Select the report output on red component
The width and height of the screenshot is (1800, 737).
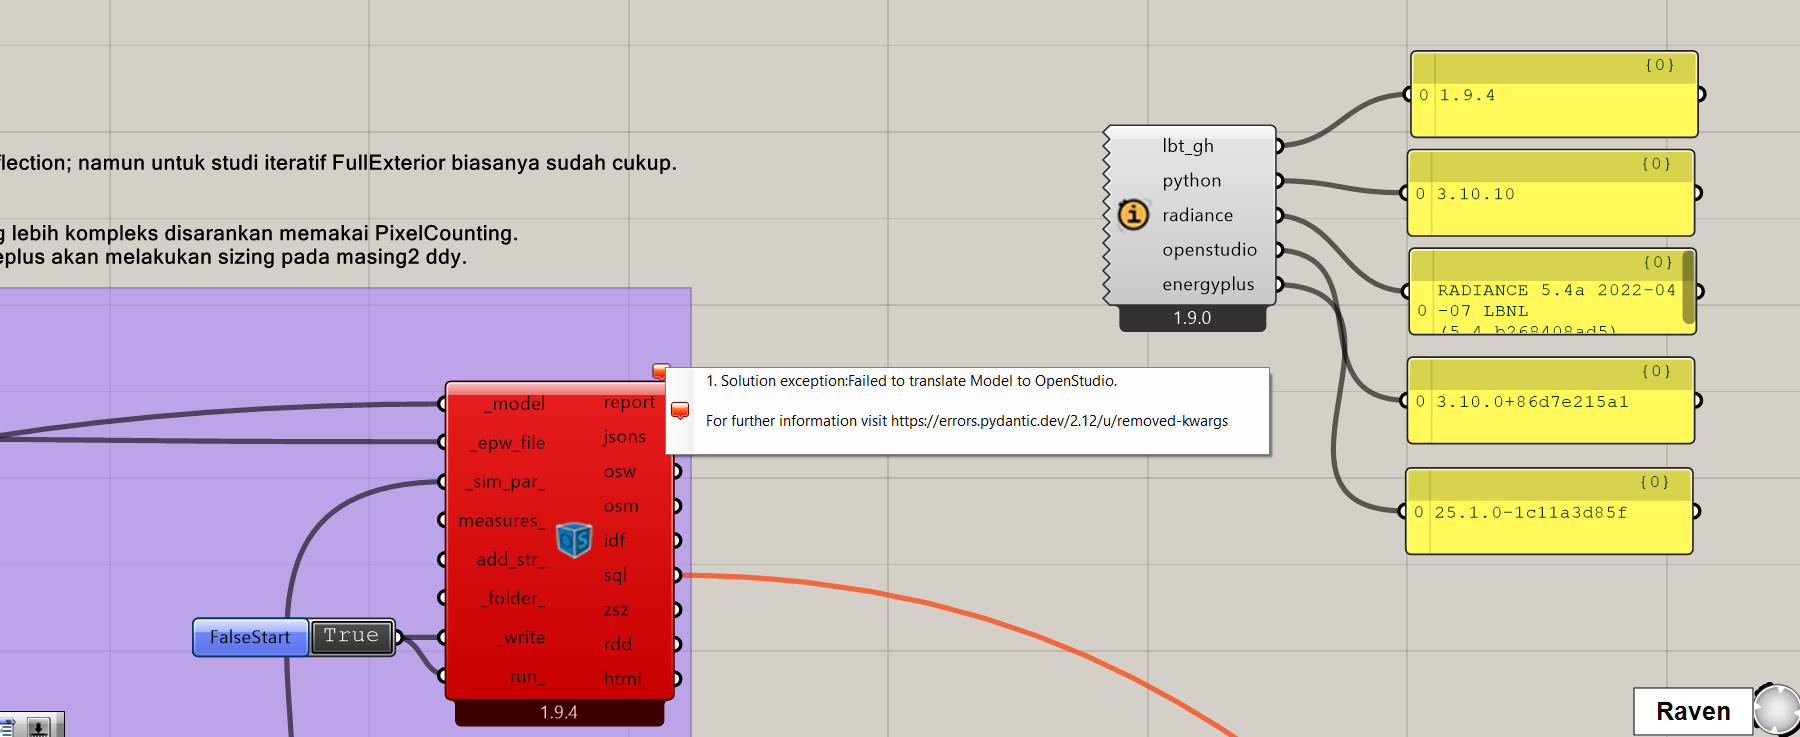click(629, 402)
